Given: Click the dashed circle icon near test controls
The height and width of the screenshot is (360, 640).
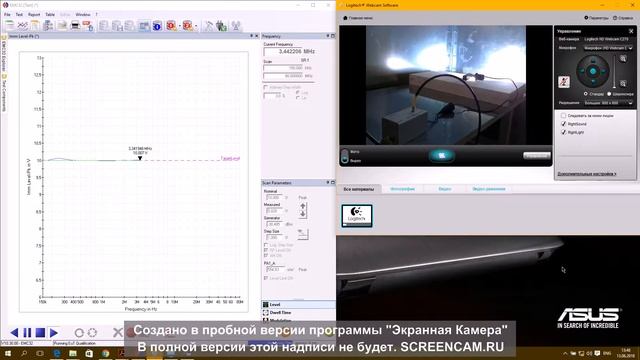Looking at the screenshot, I should 92,333.
